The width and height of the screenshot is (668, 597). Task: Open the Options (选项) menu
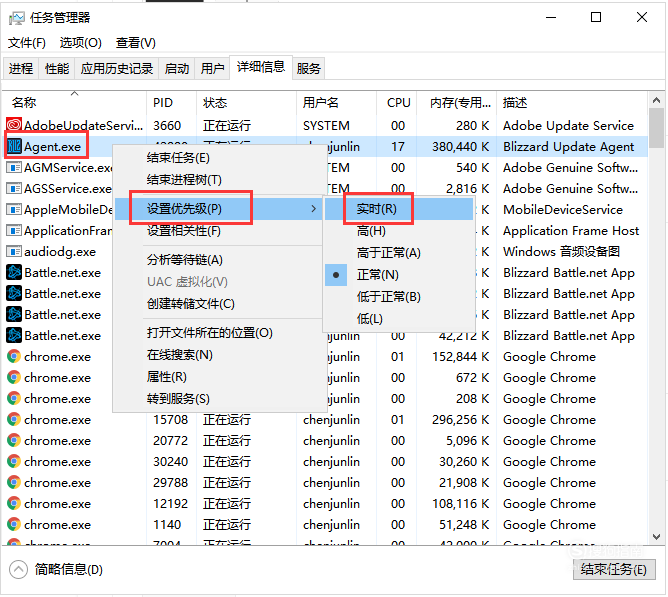pos(81,43)
